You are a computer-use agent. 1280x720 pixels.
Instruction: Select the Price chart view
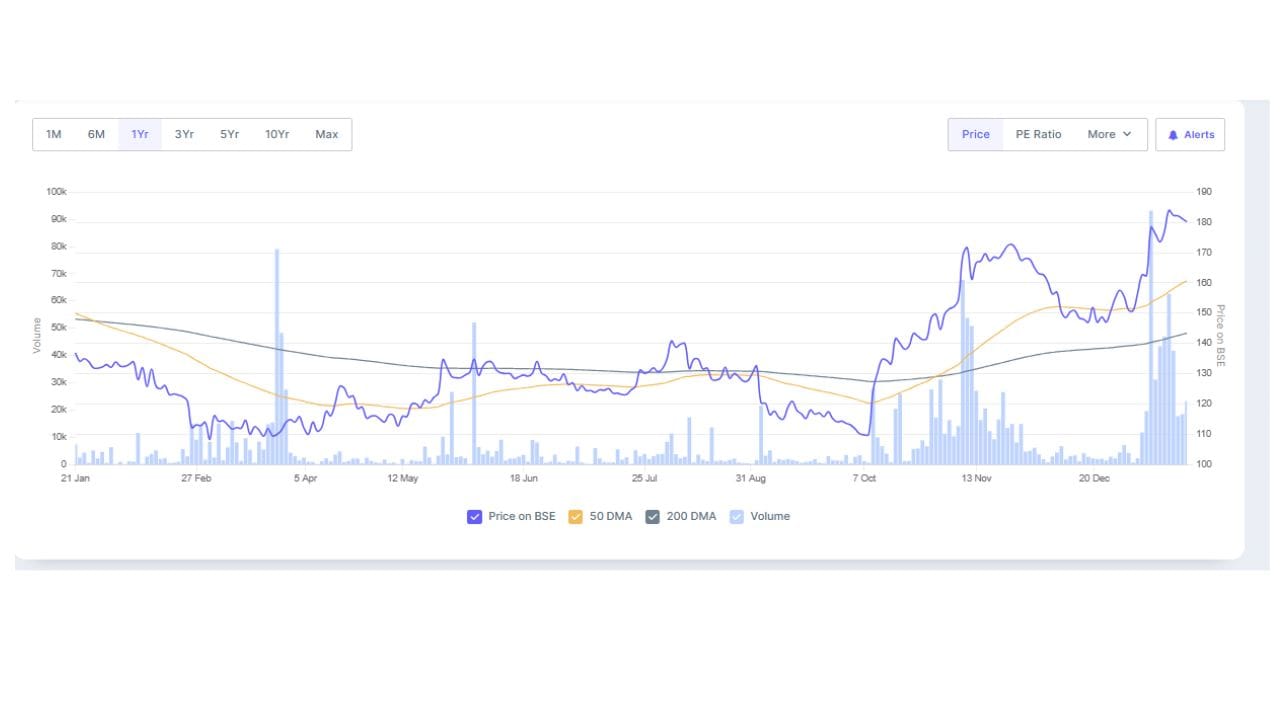point(975,134)
